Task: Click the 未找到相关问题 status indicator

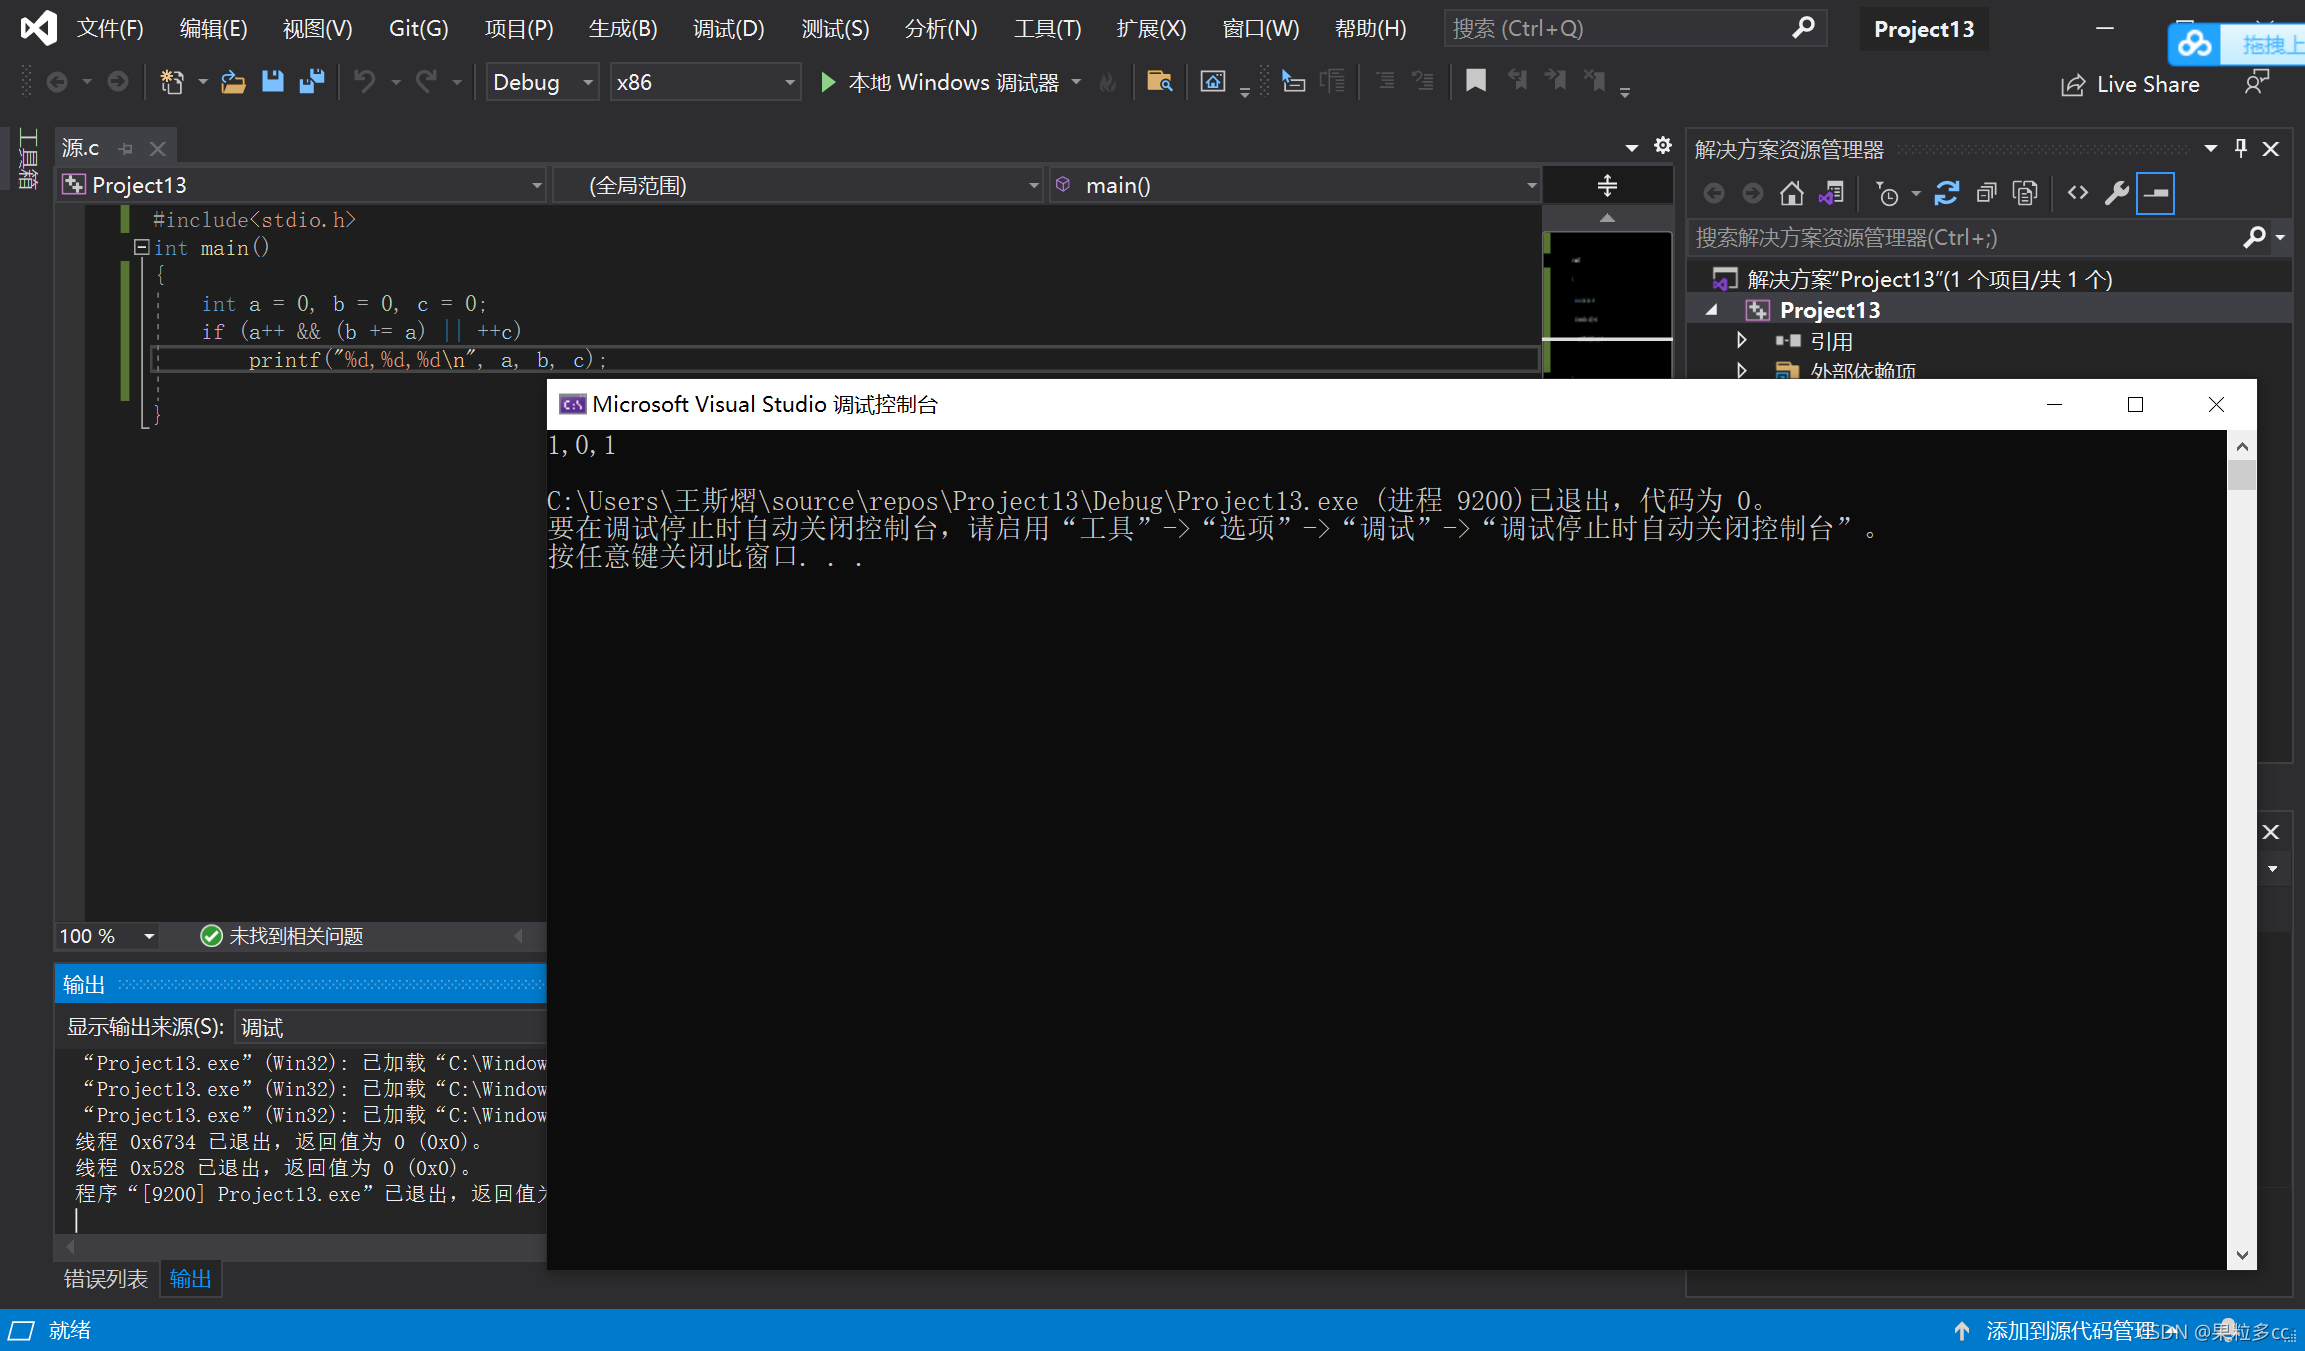Action: click(282, 936)
